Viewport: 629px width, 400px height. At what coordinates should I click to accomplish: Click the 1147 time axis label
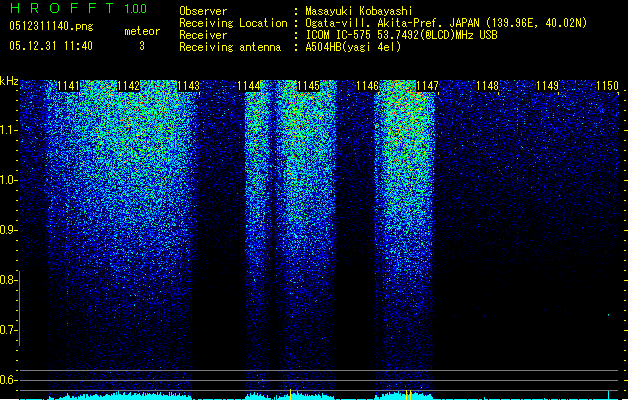click(428, 86)
